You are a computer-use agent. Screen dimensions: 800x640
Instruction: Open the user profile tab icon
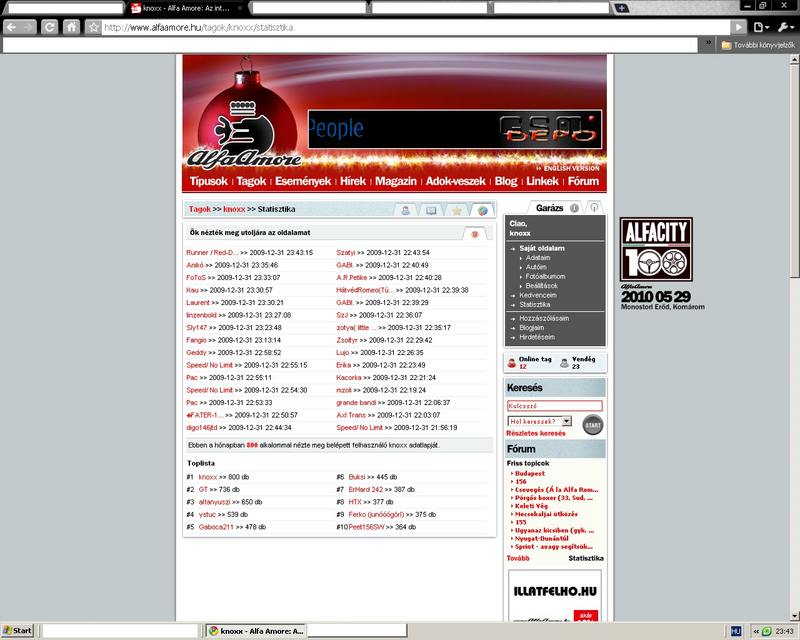coord(407,210)
